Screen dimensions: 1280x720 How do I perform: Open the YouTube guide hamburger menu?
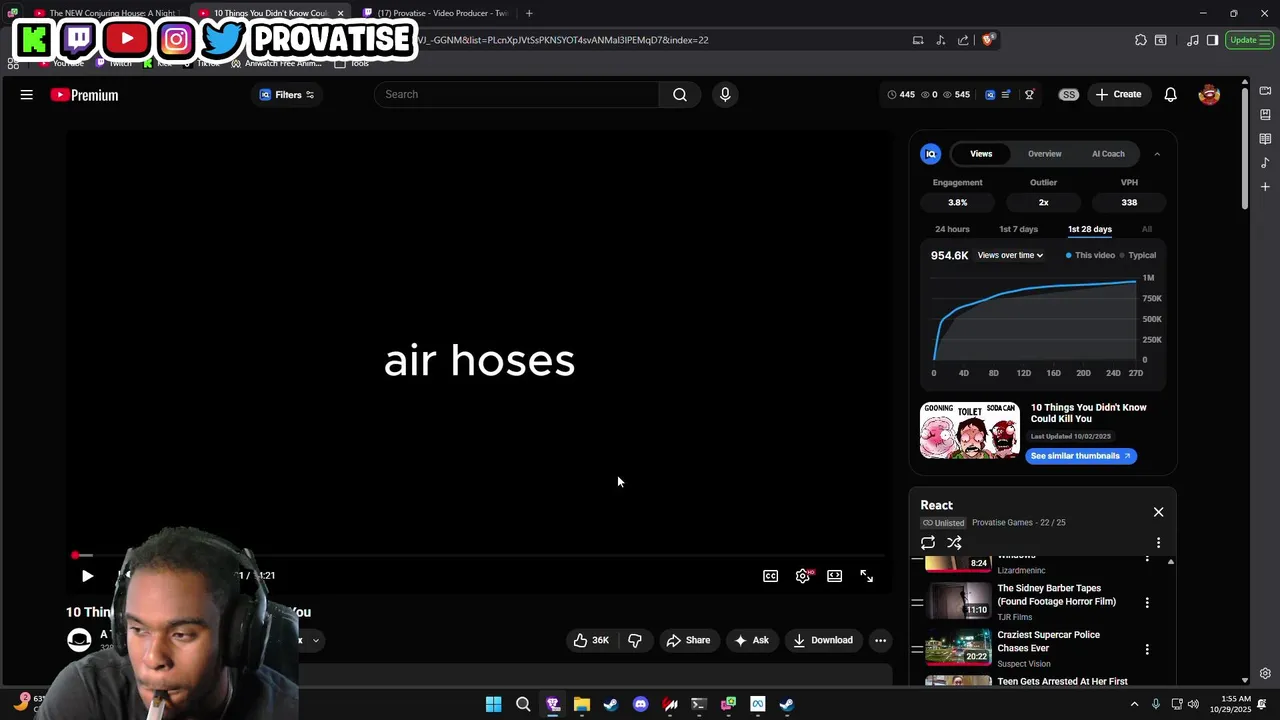[x=27, y=95]
